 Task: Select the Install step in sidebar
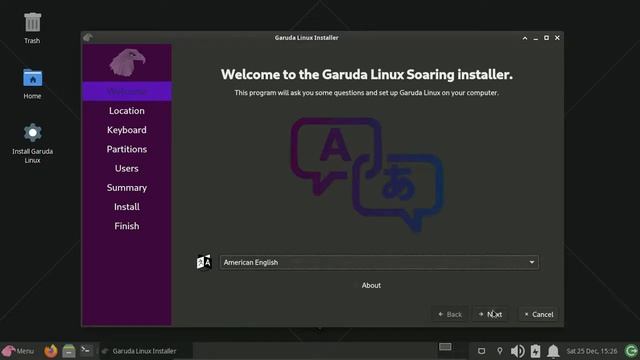(127, 207)
